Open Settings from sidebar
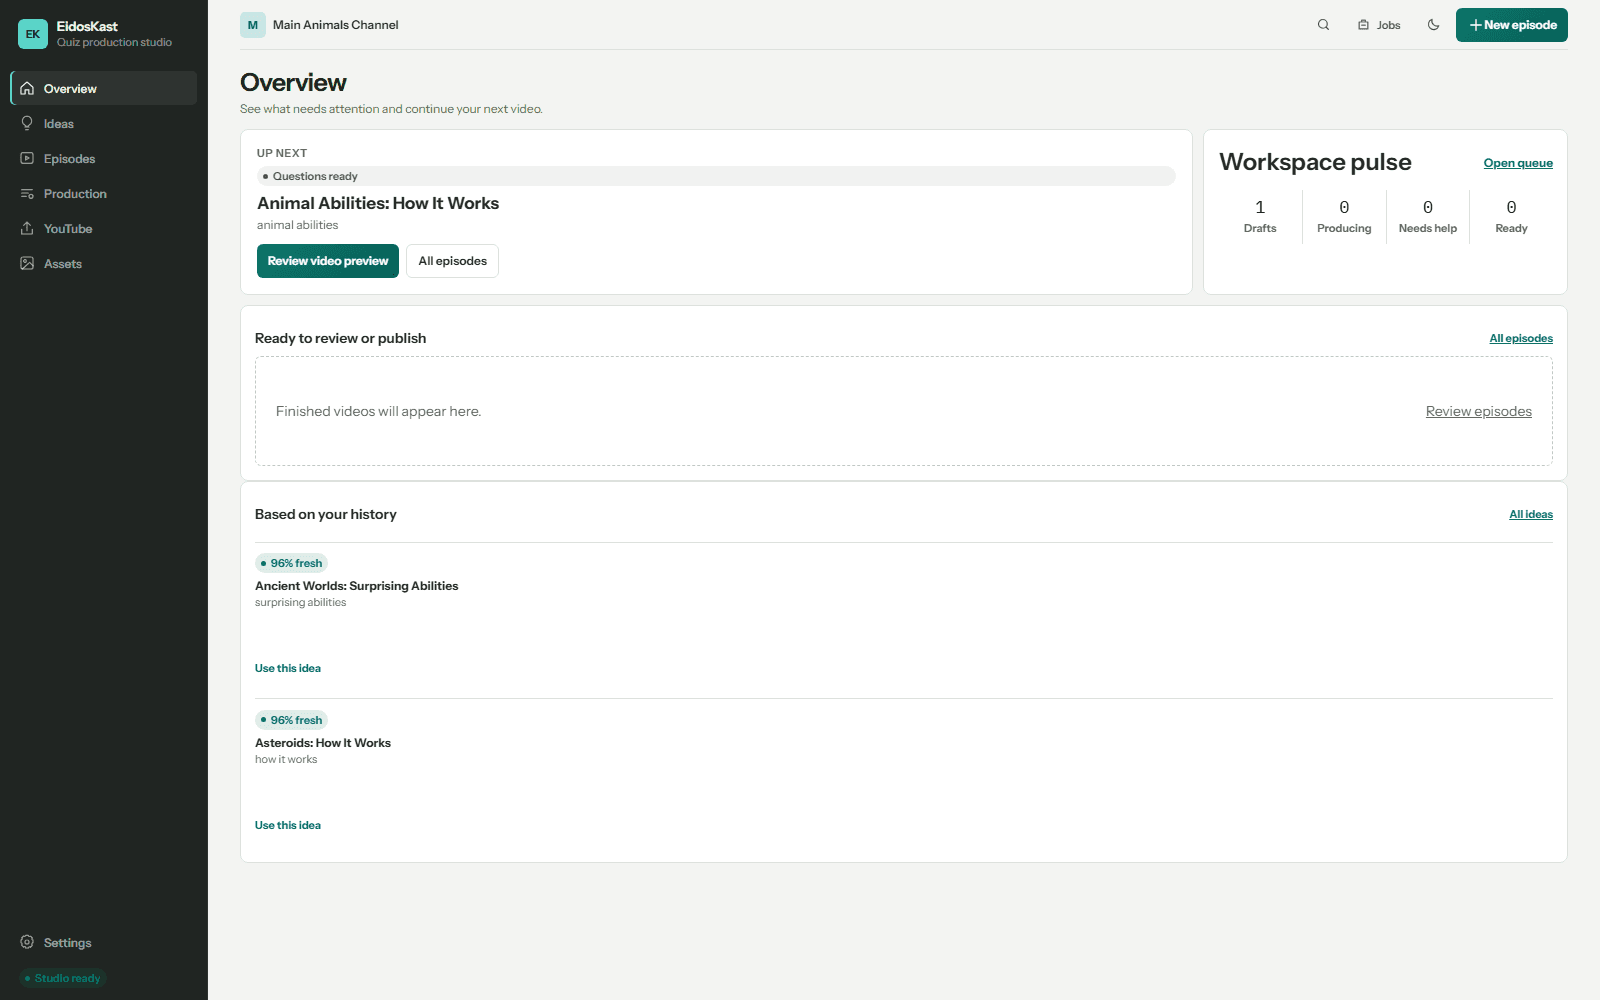Viewport: 1600px width, 1000px height. click(x=104, y=942)
